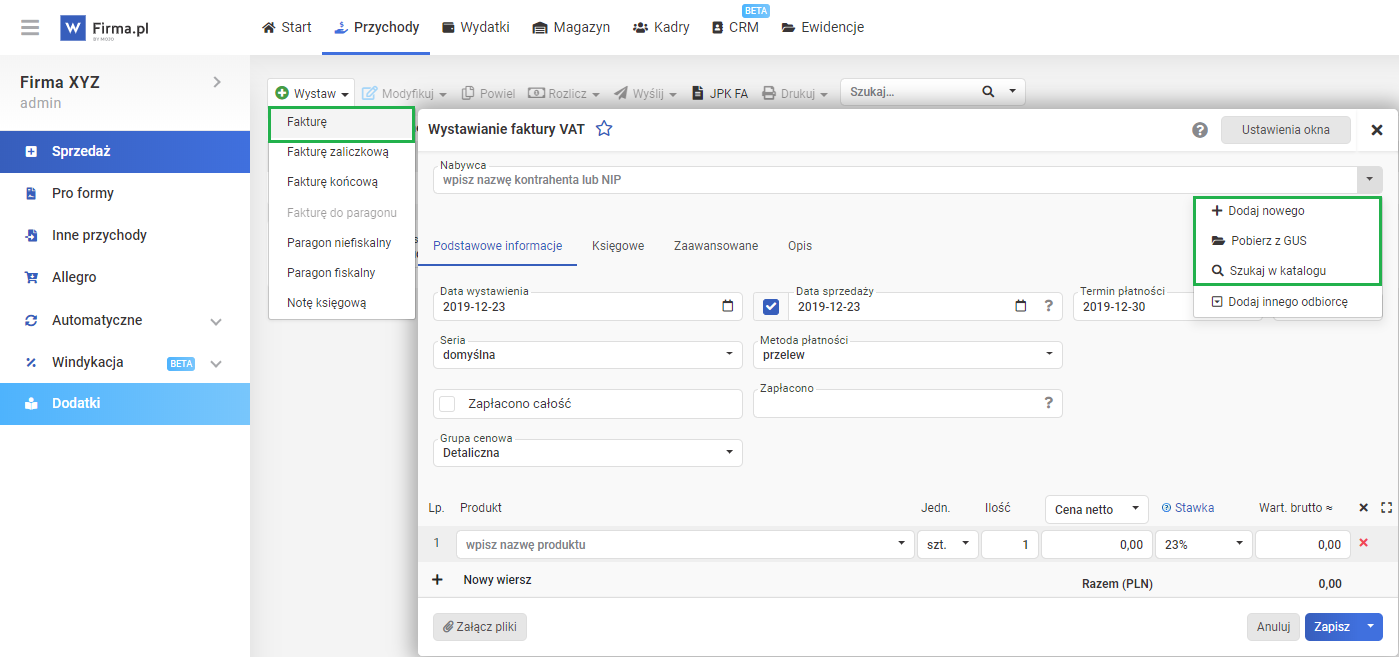Delete product row 1 red X
This screenshot has height=657, width=1399.
tap(1362, 543)
